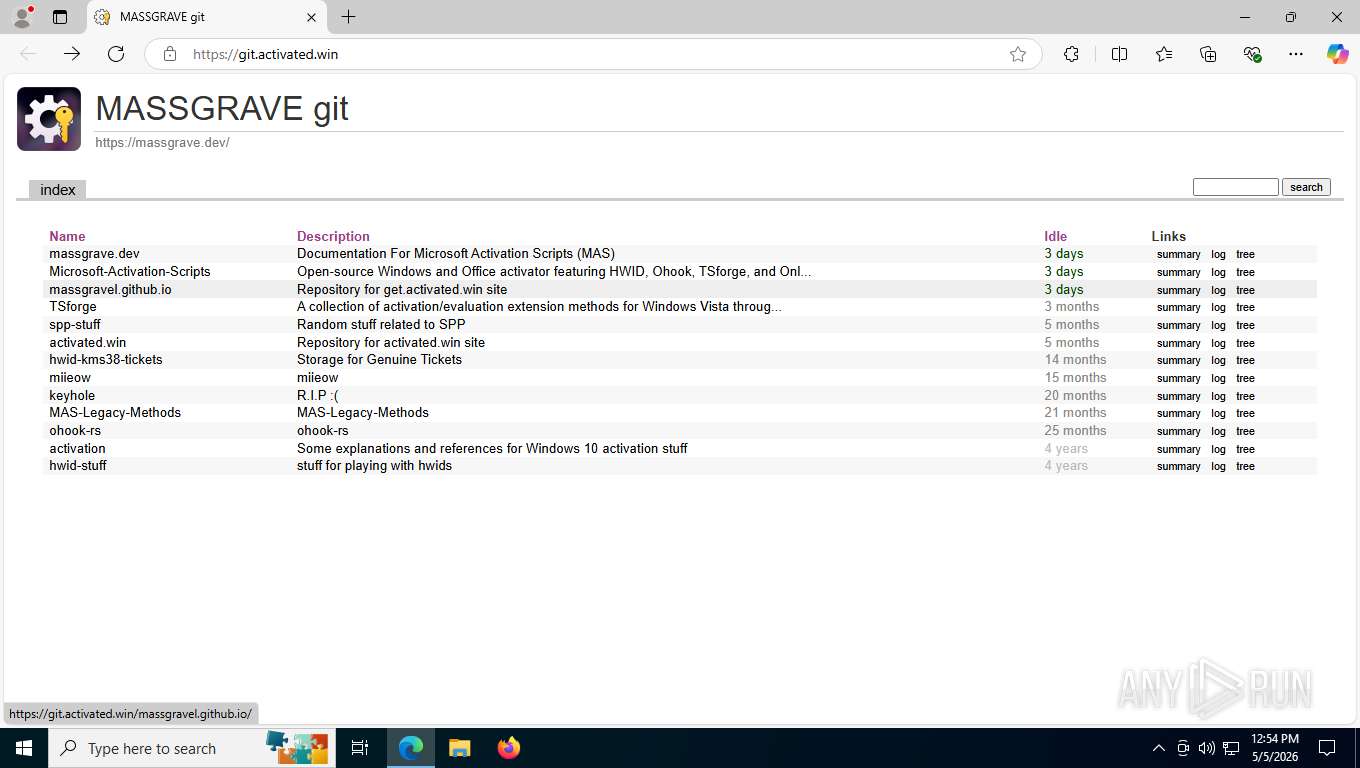Open the Microsoft-Activation-Scripts repository

(130, 272)
